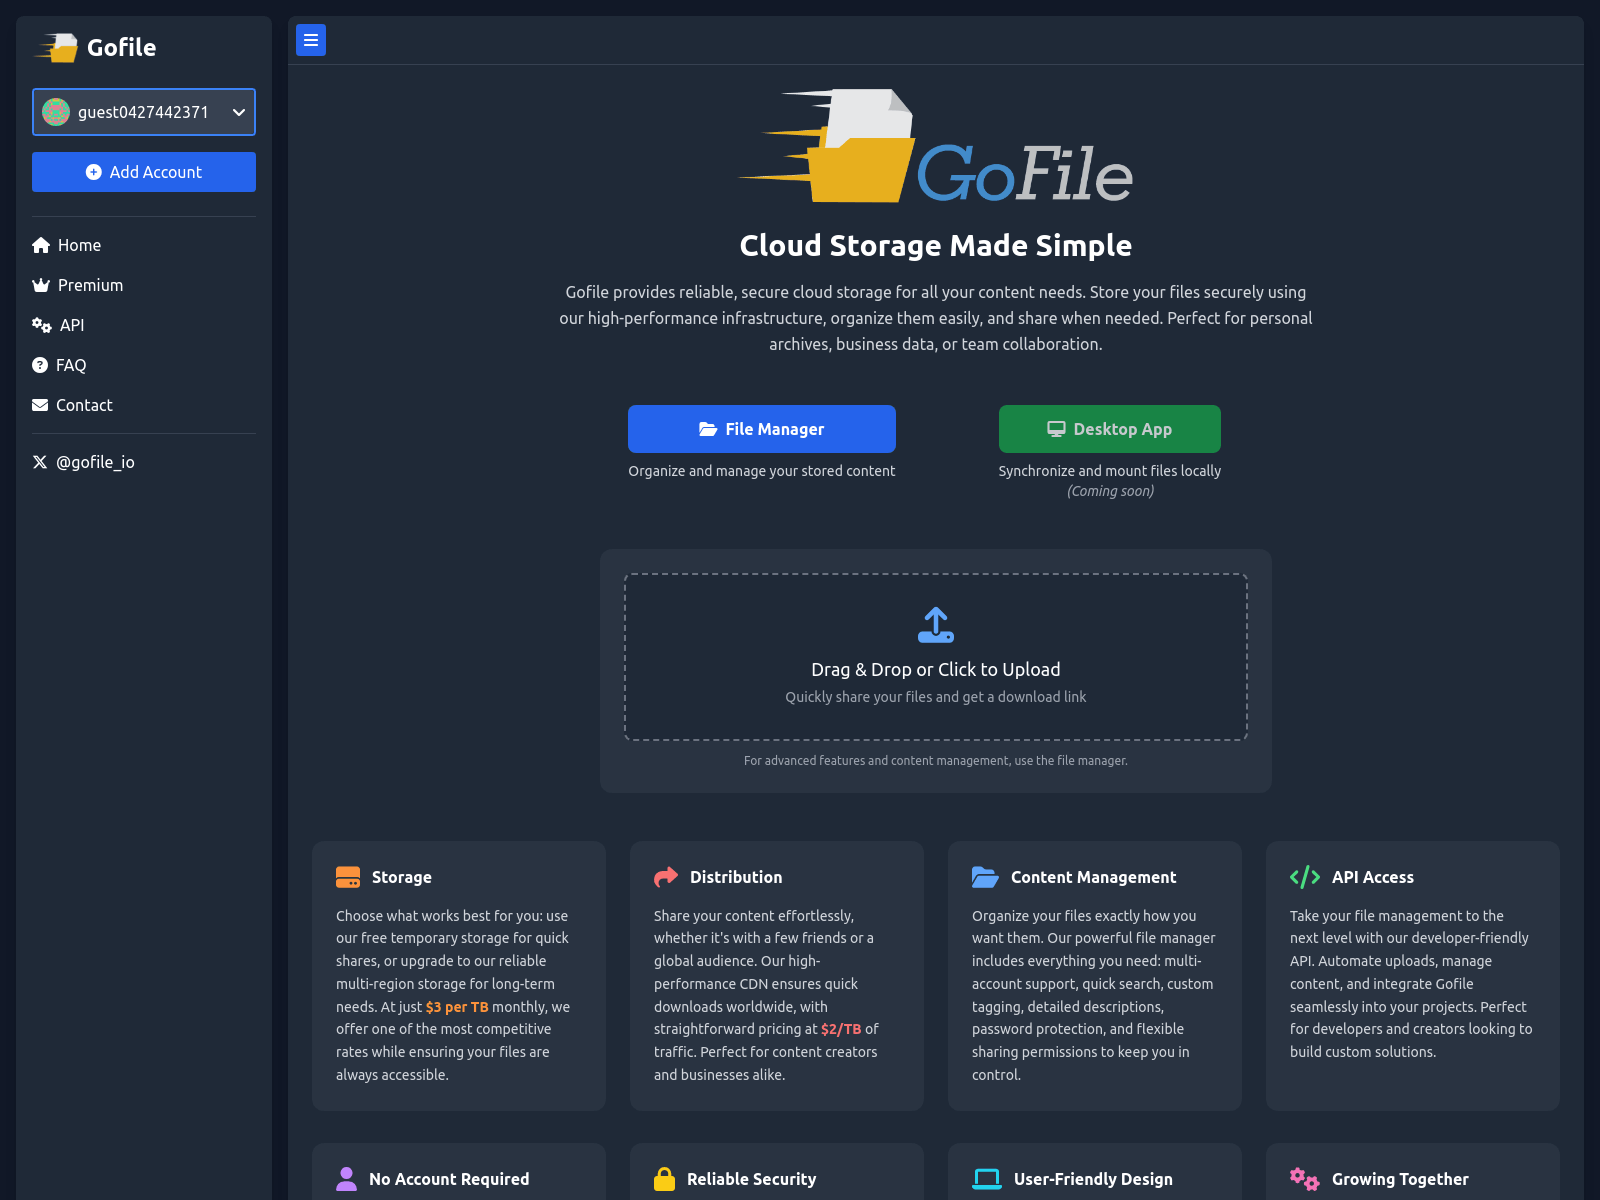Click the Reliable Security lock icon
The image size is (1600, 1200).
pos(664,1179)
